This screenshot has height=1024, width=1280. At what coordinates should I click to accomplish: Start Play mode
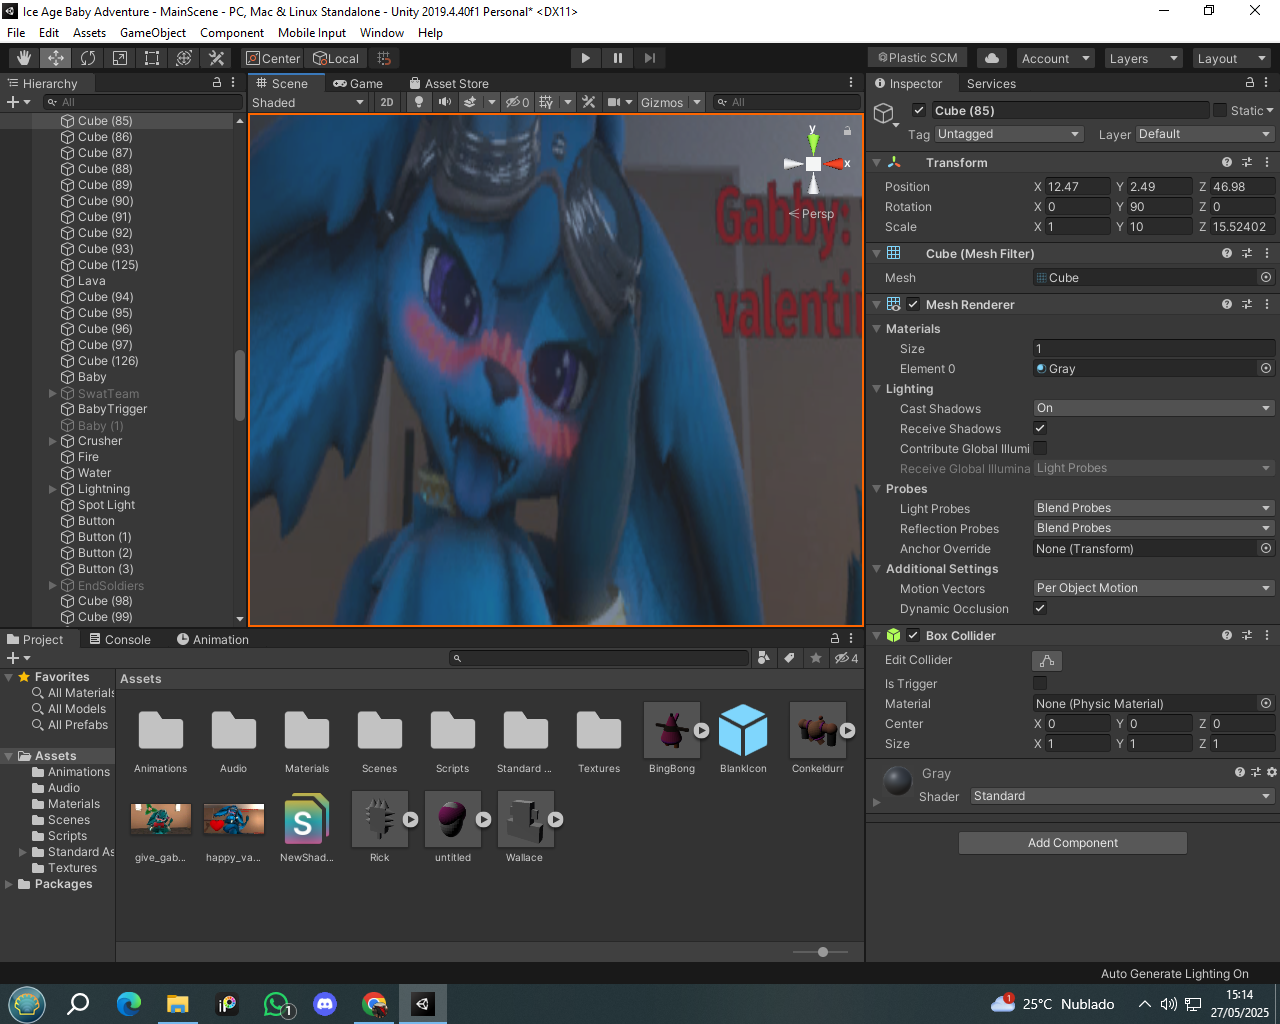585,58
